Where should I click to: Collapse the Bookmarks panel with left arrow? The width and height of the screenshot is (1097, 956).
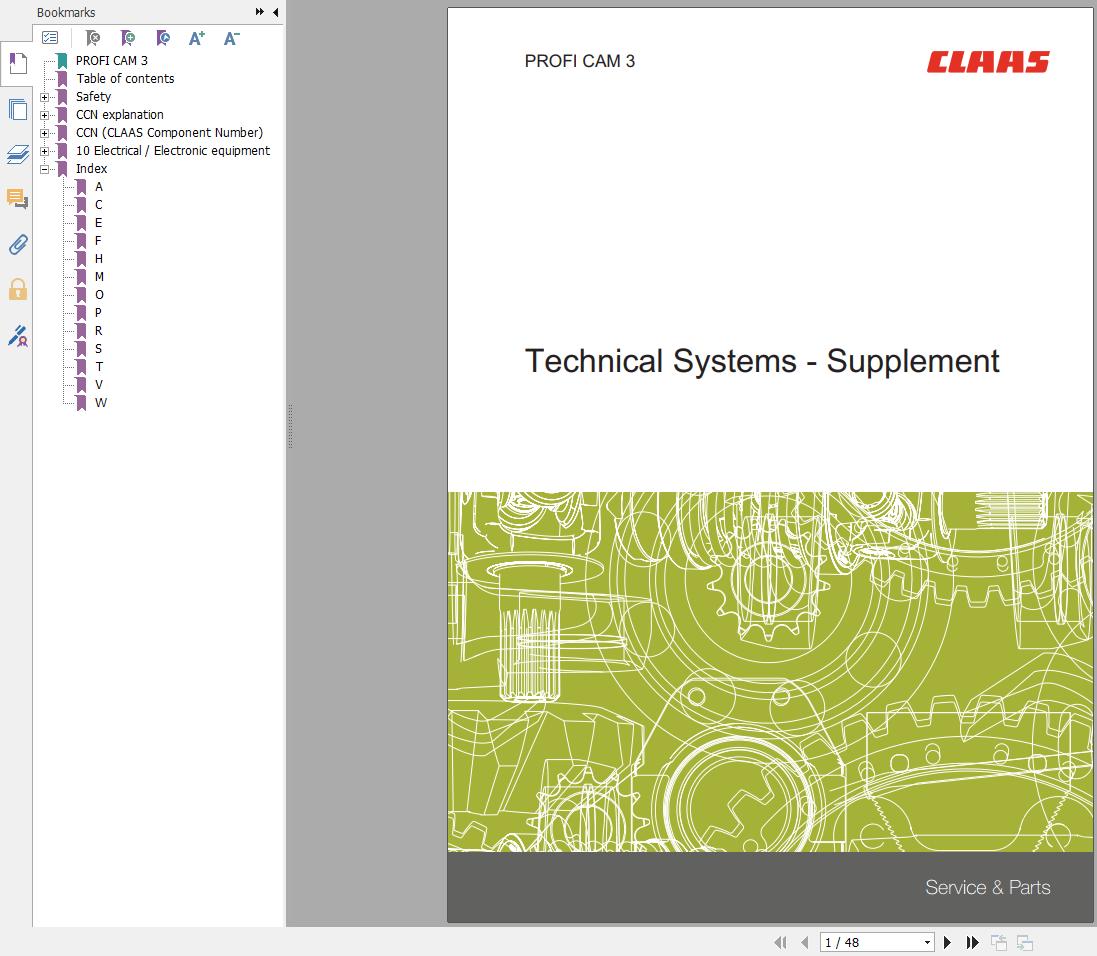[x=276, y=12]
